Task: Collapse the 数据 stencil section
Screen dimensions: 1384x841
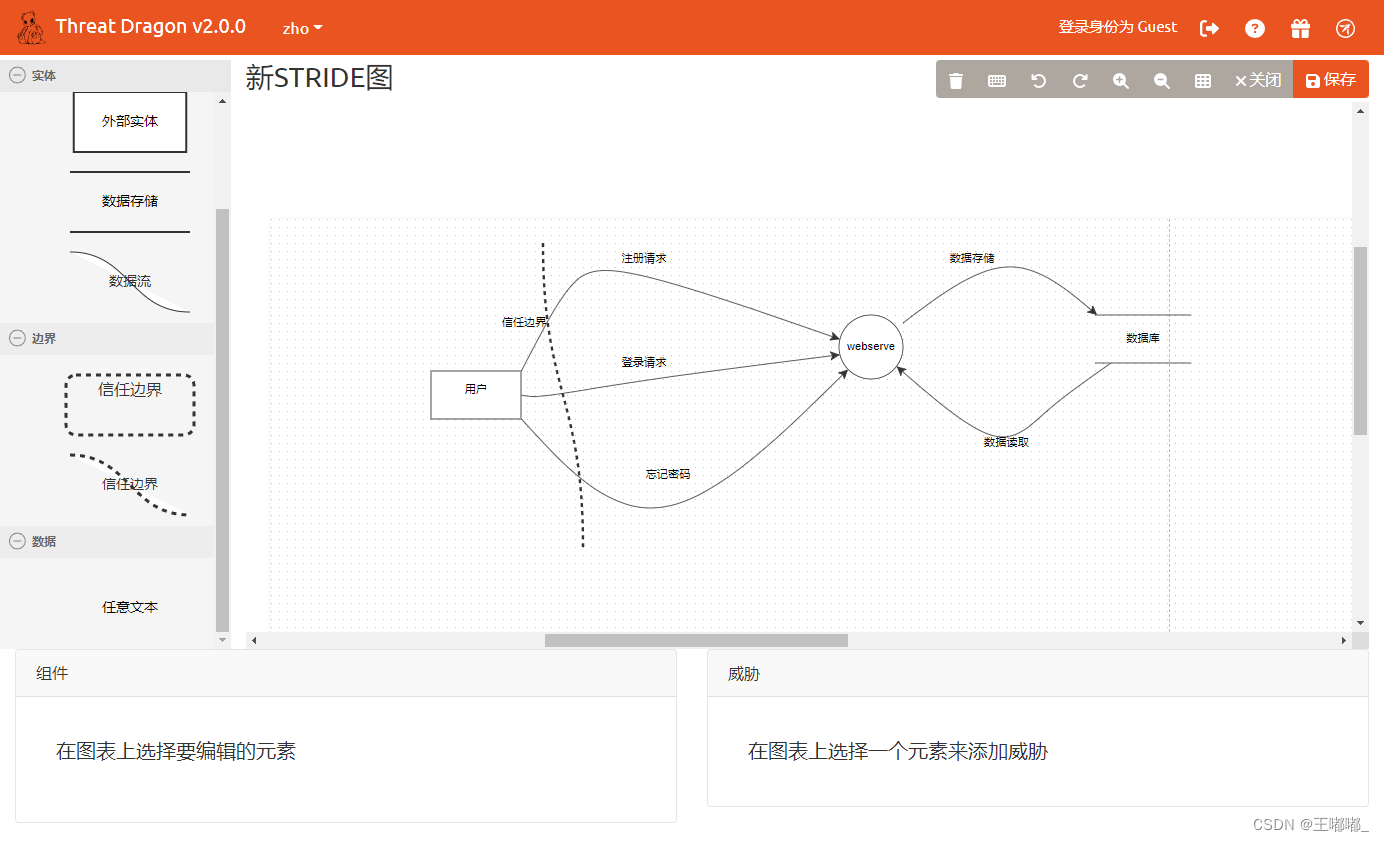Action: 17,541
